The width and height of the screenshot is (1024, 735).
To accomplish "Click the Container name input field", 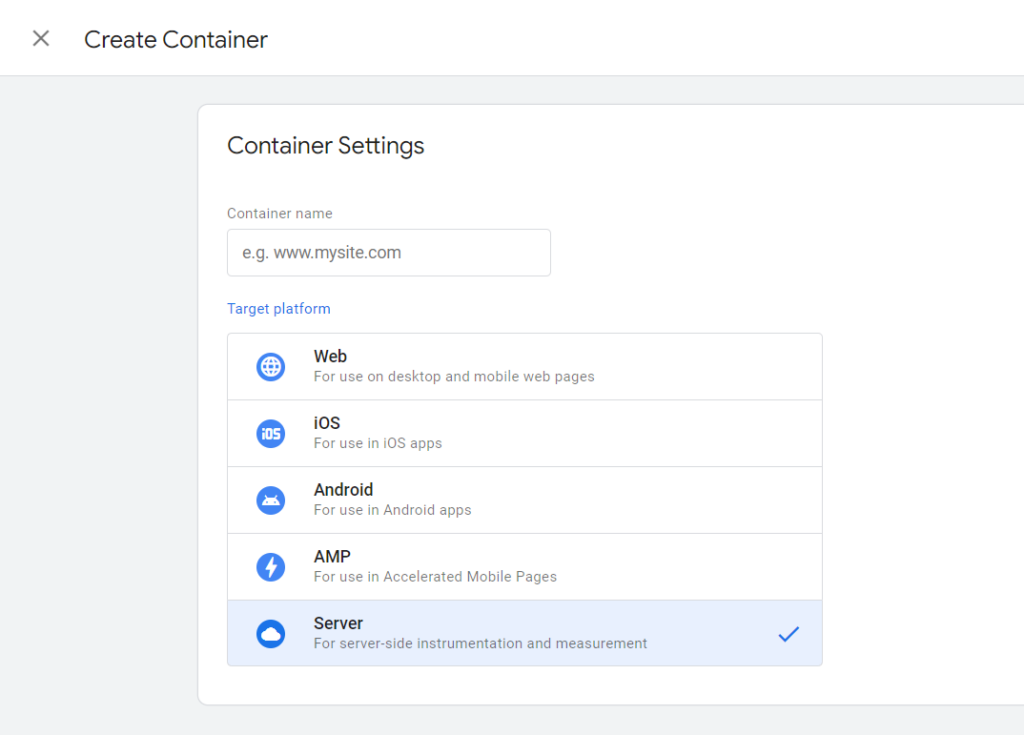I will coord(388,253).
